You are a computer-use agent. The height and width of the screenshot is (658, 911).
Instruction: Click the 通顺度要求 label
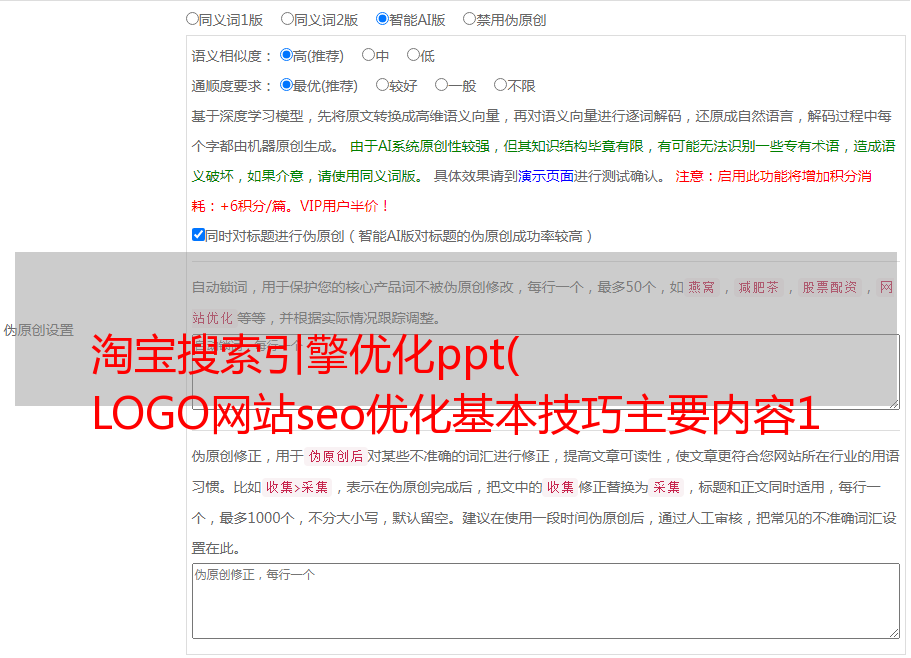tap(231, 86)
